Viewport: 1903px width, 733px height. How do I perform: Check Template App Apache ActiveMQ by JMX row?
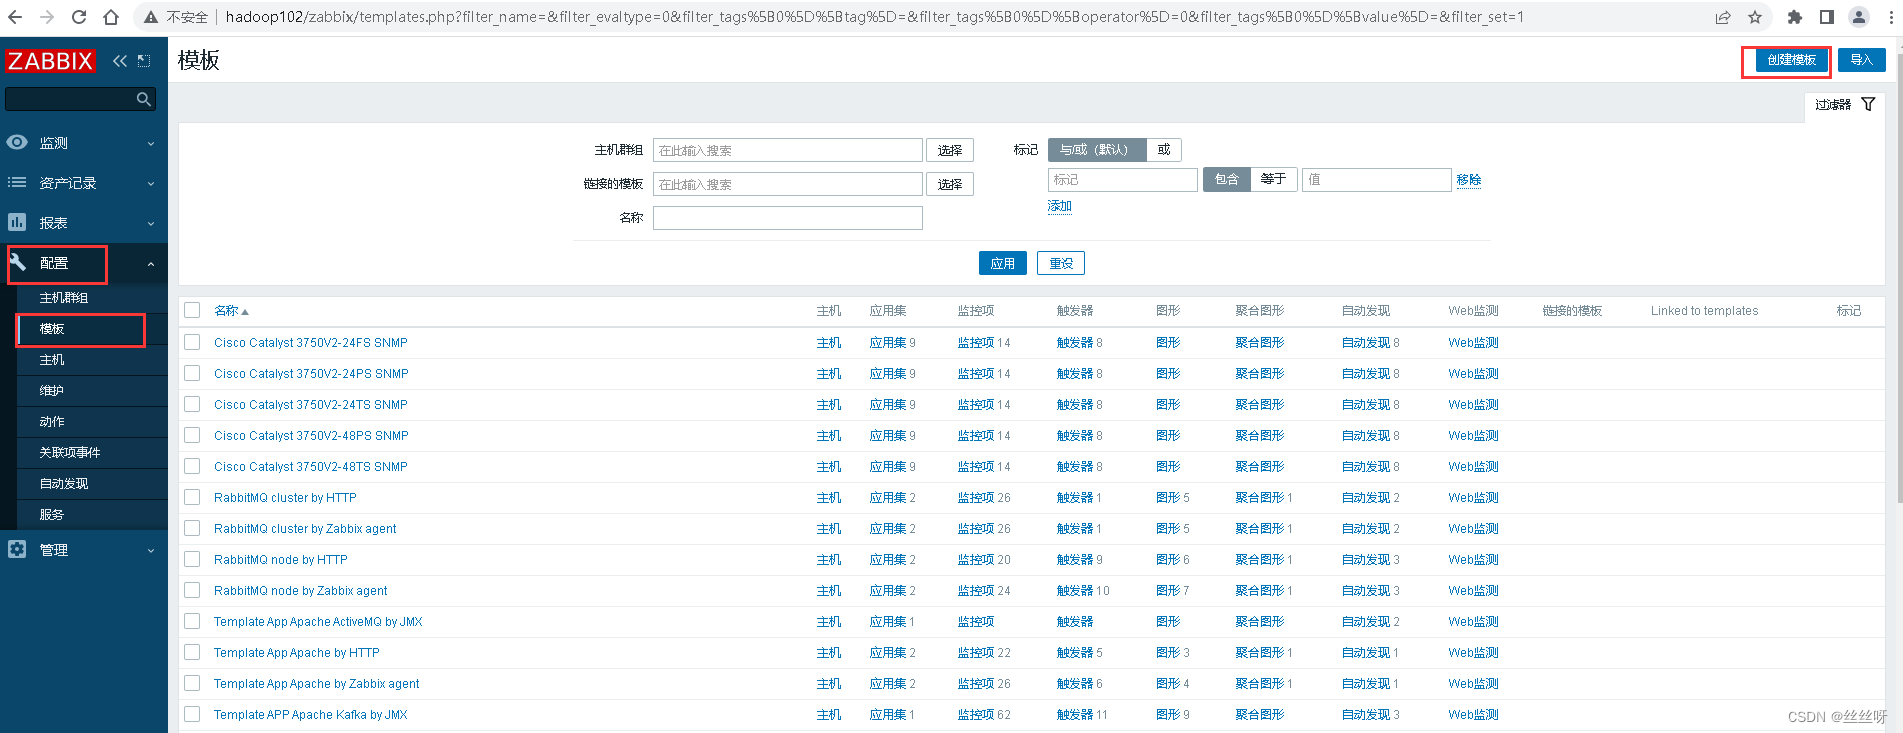coord(192,621)
